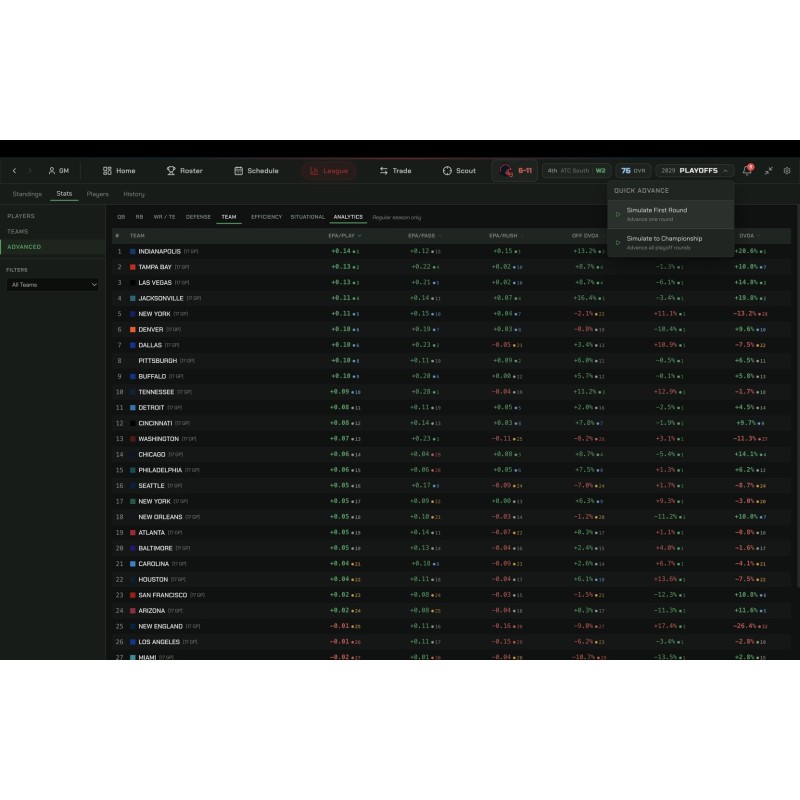
Task: Select the QB stats tab
Action: point(121,217)
